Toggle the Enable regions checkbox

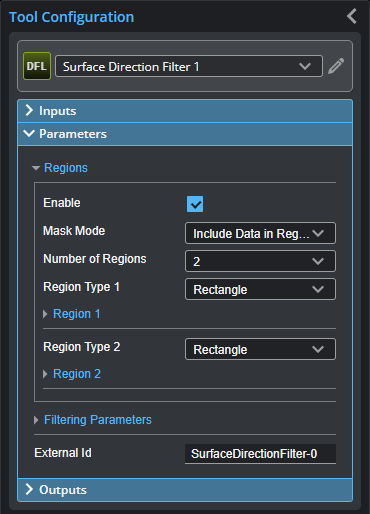click(195, 204)
